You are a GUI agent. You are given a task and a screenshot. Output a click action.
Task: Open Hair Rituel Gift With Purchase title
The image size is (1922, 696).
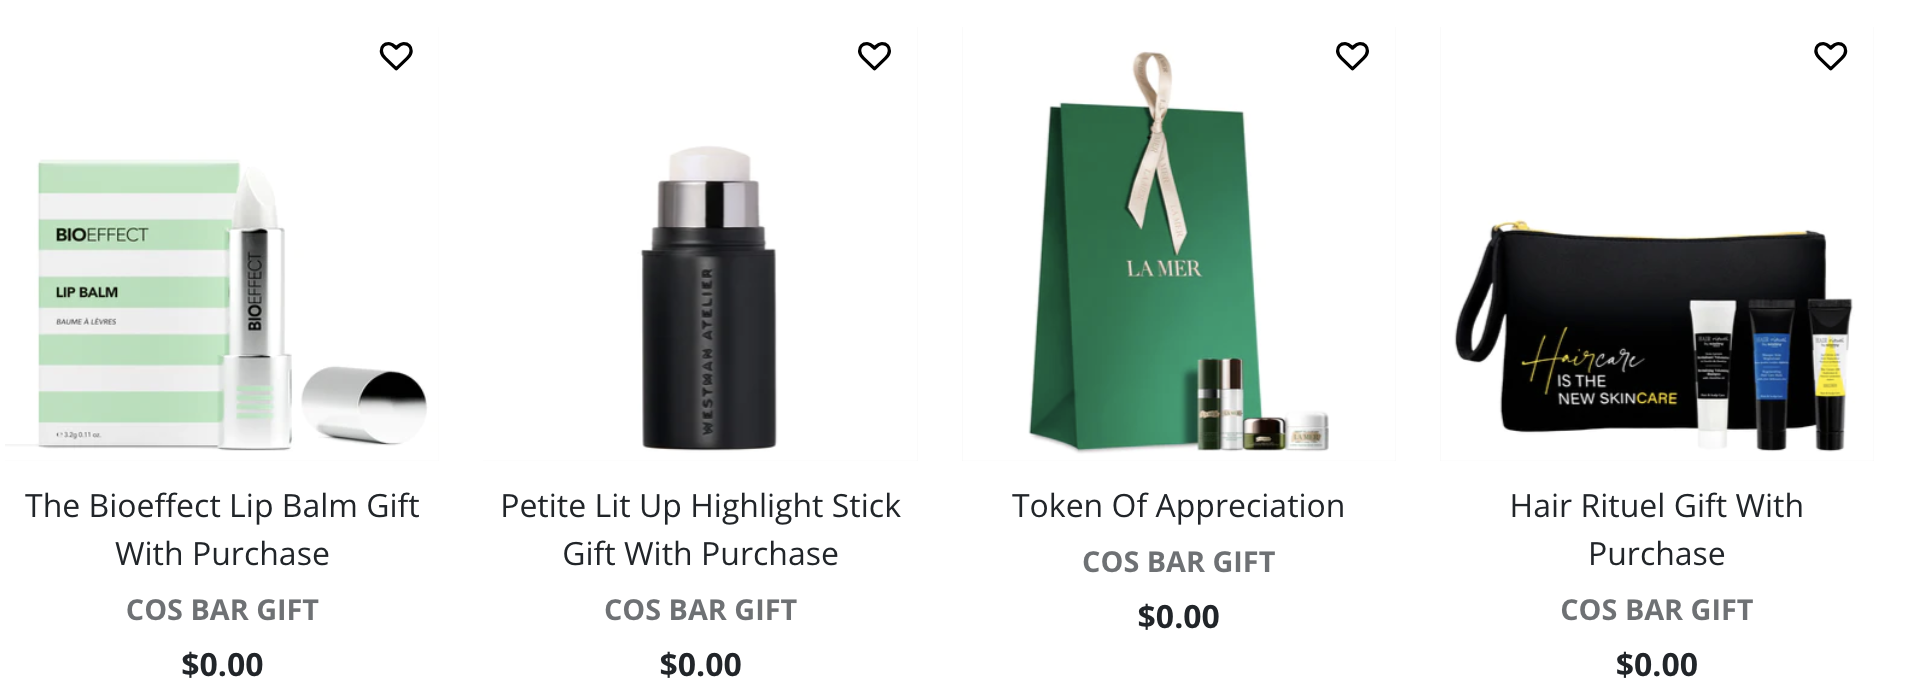(x=1656, y=530)
